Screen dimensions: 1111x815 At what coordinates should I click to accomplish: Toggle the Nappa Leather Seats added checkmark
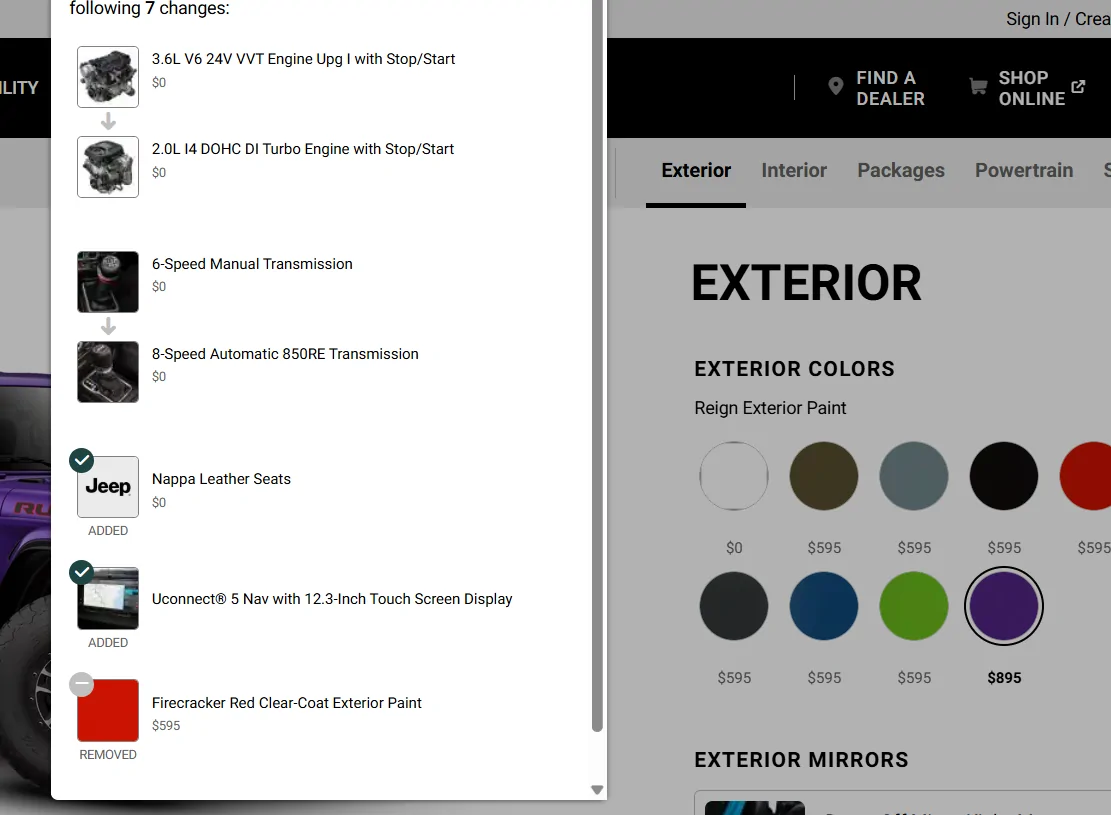pyautogui.click(x=81, y=460)
